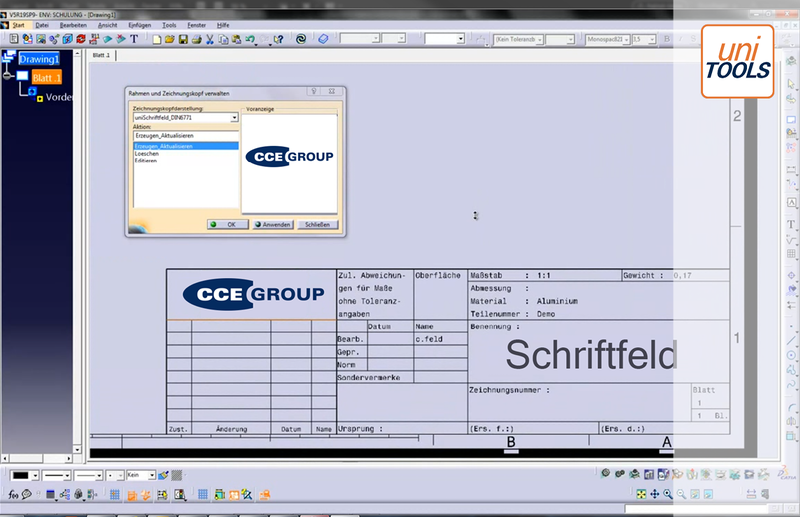The image size is (800, 517).
Task: Click the Schließen button
Action: tap(317, 225)
